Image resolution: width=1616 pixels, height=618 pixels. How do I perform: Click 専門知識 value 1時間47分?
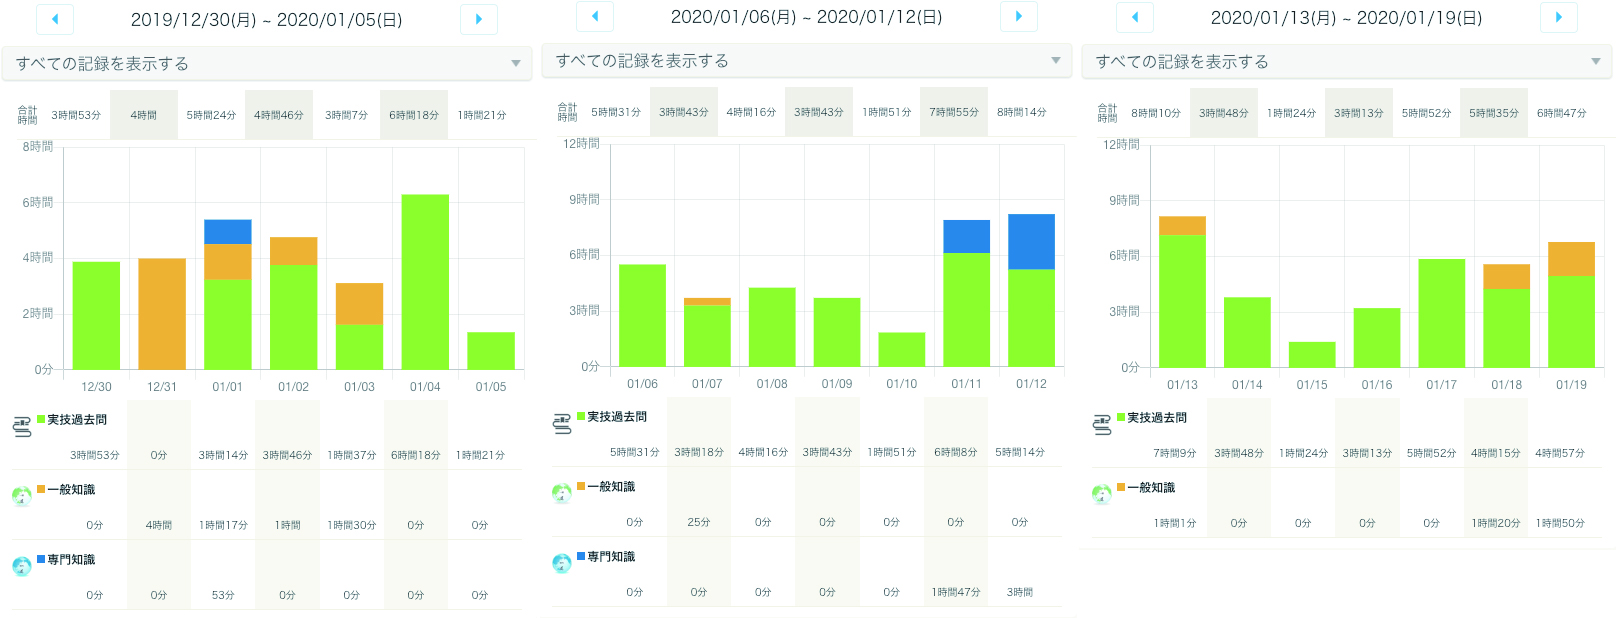point(956,592)
